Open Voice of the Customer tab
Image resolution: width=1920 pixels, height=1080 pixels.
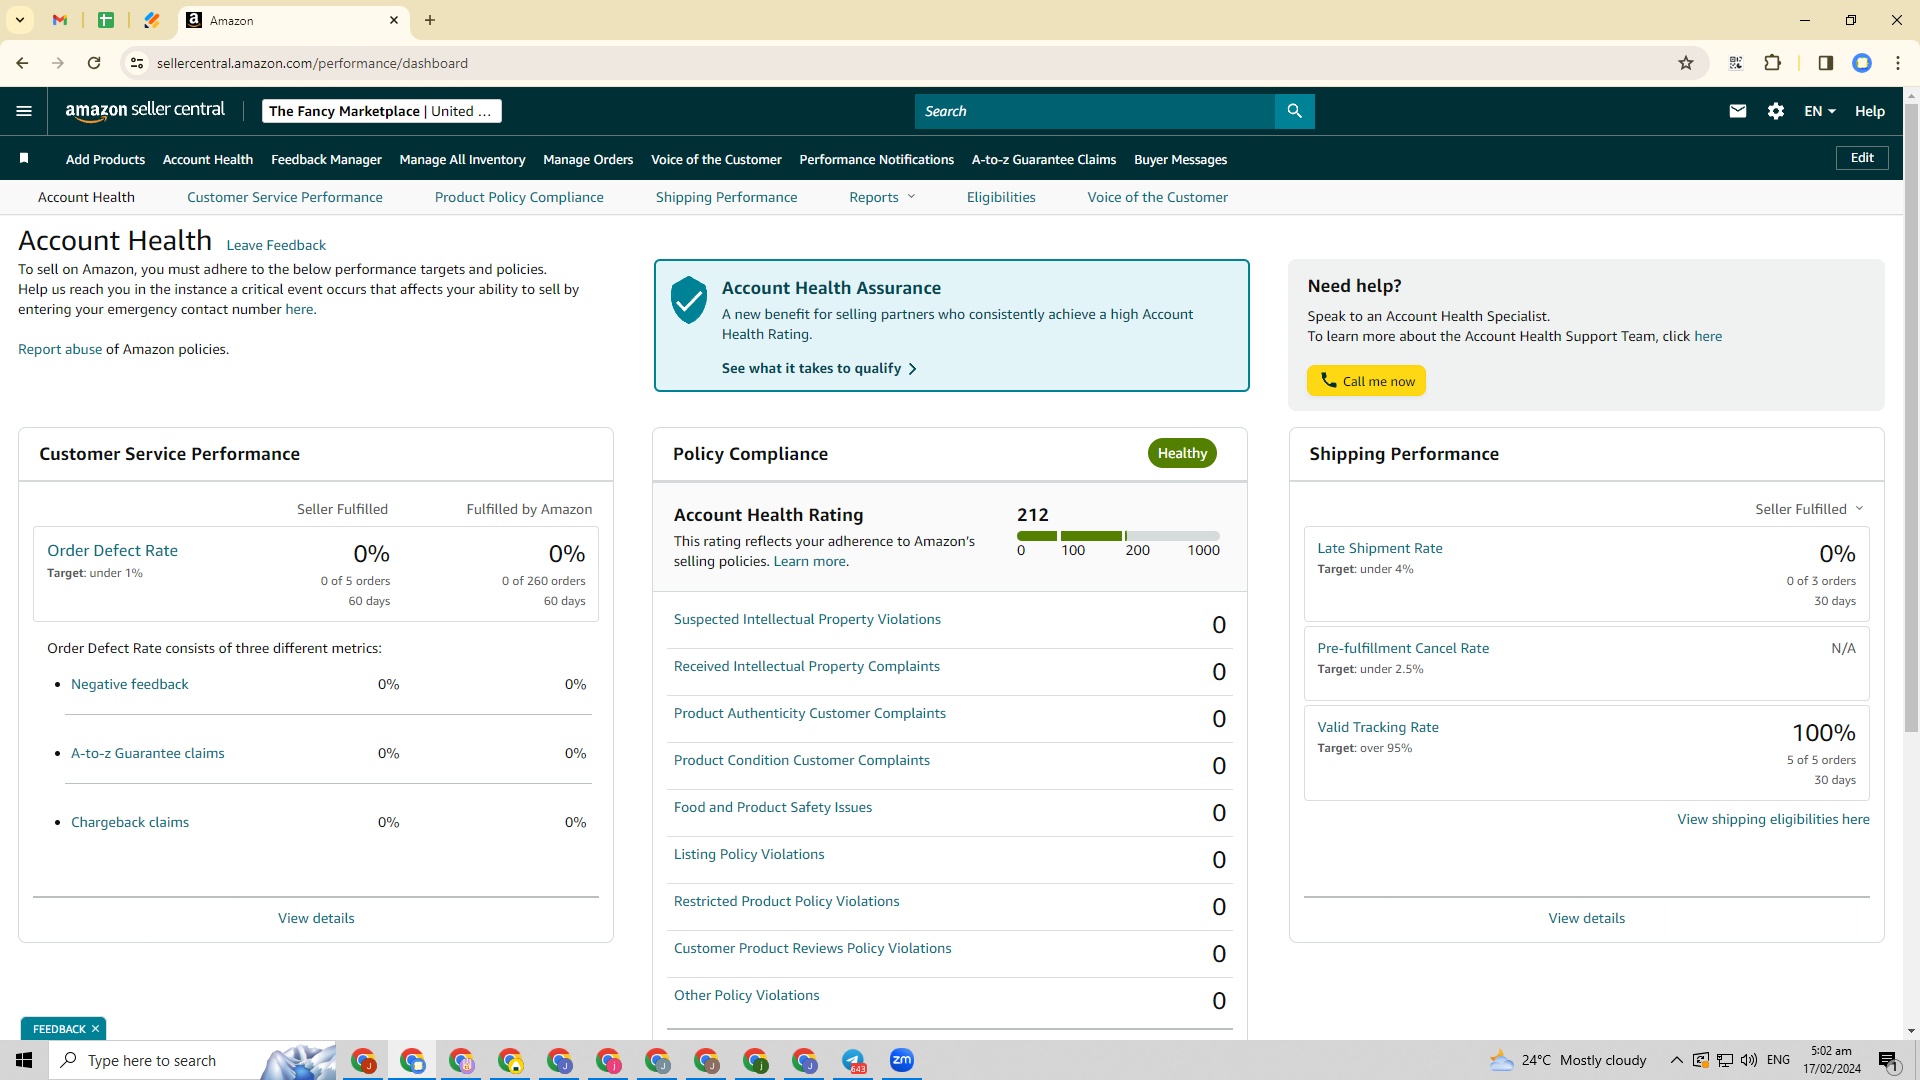click(x=1158, y=197)
